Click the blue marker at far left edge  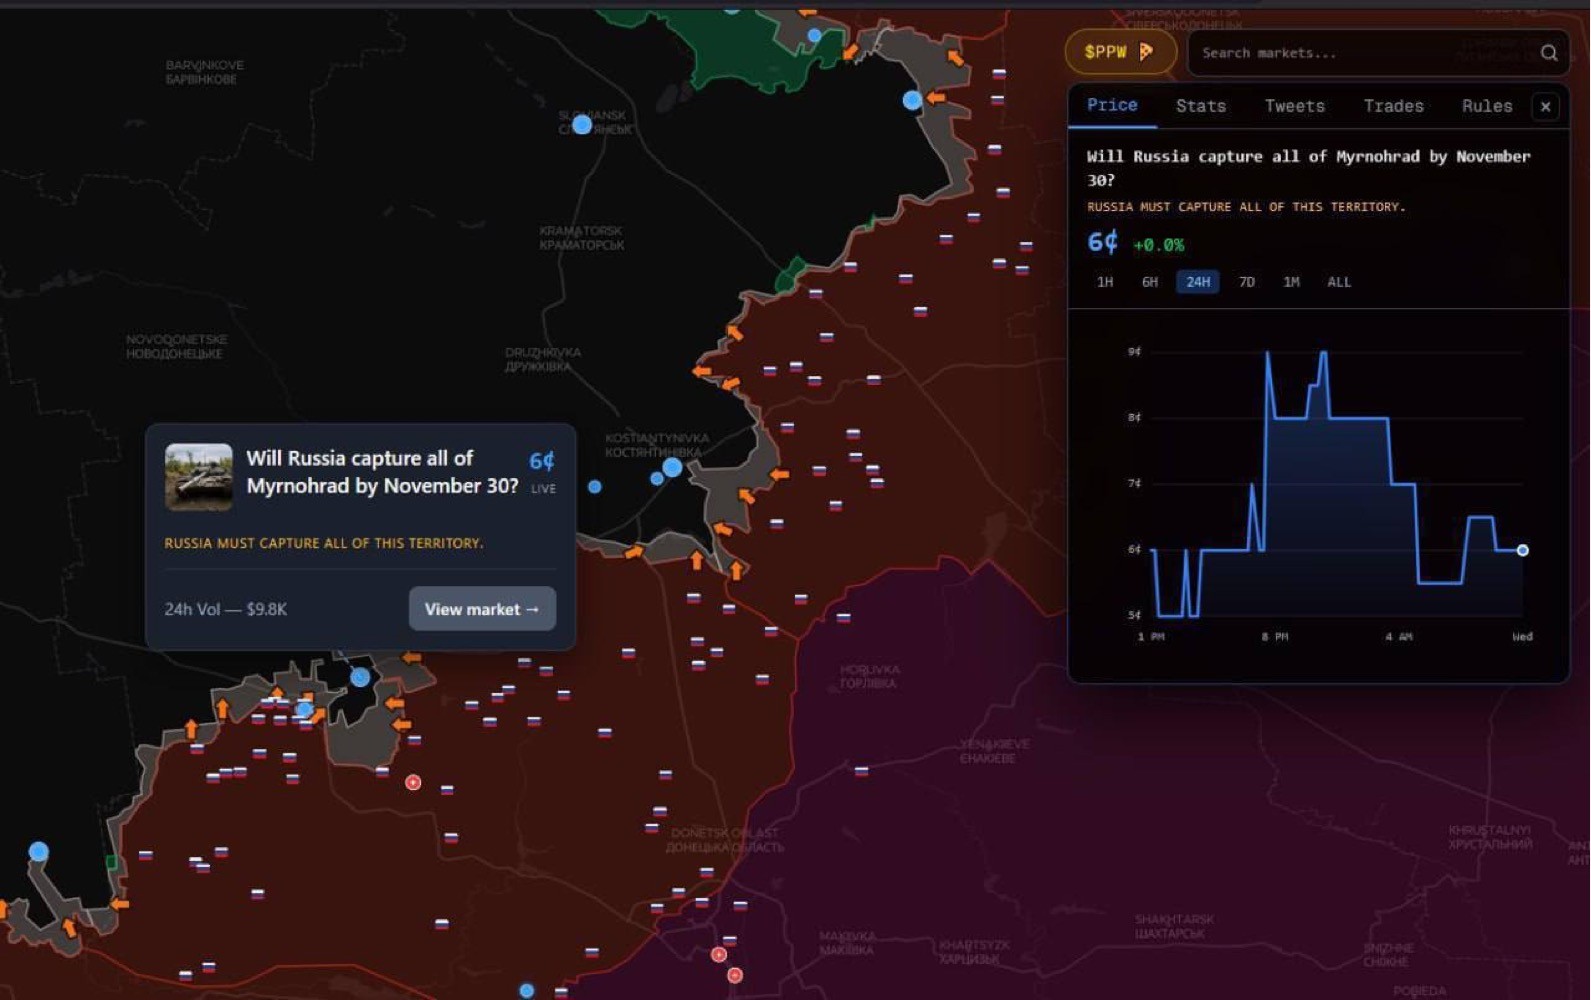point(38,851)
